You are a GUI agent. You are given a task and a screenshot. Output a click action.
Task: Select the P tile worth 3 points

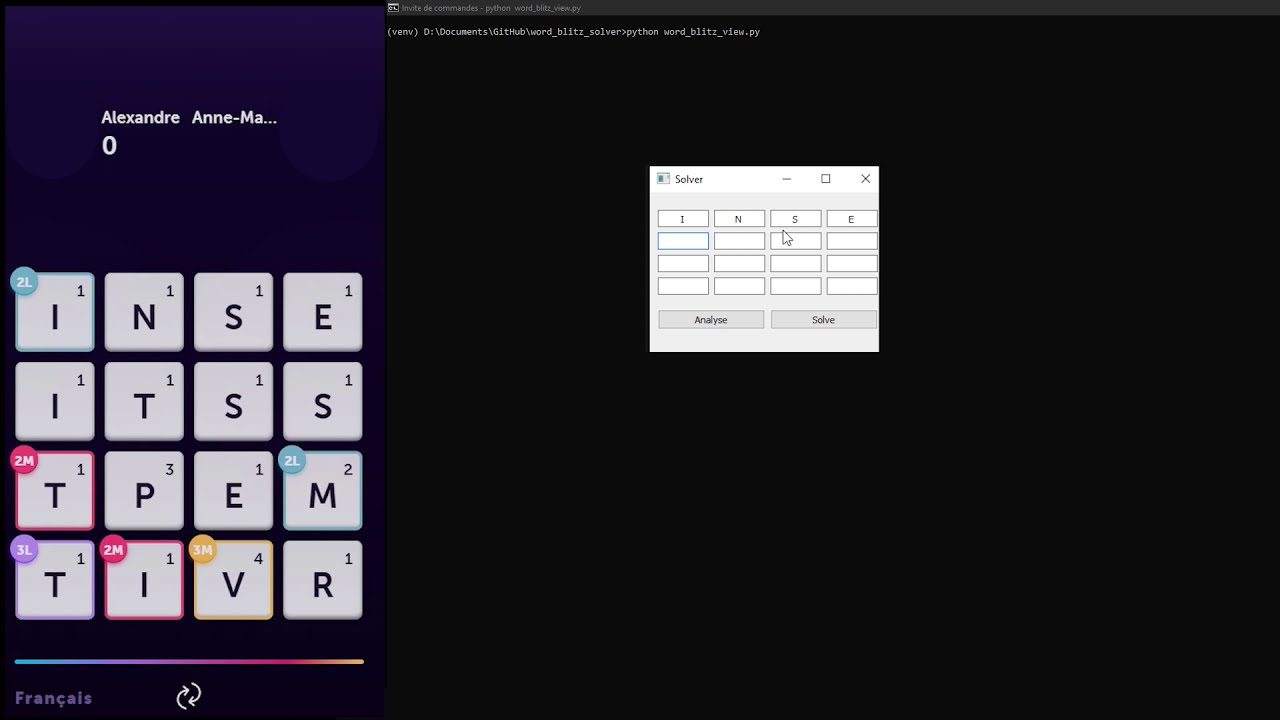pyautogui.click(x=144, y=490)
